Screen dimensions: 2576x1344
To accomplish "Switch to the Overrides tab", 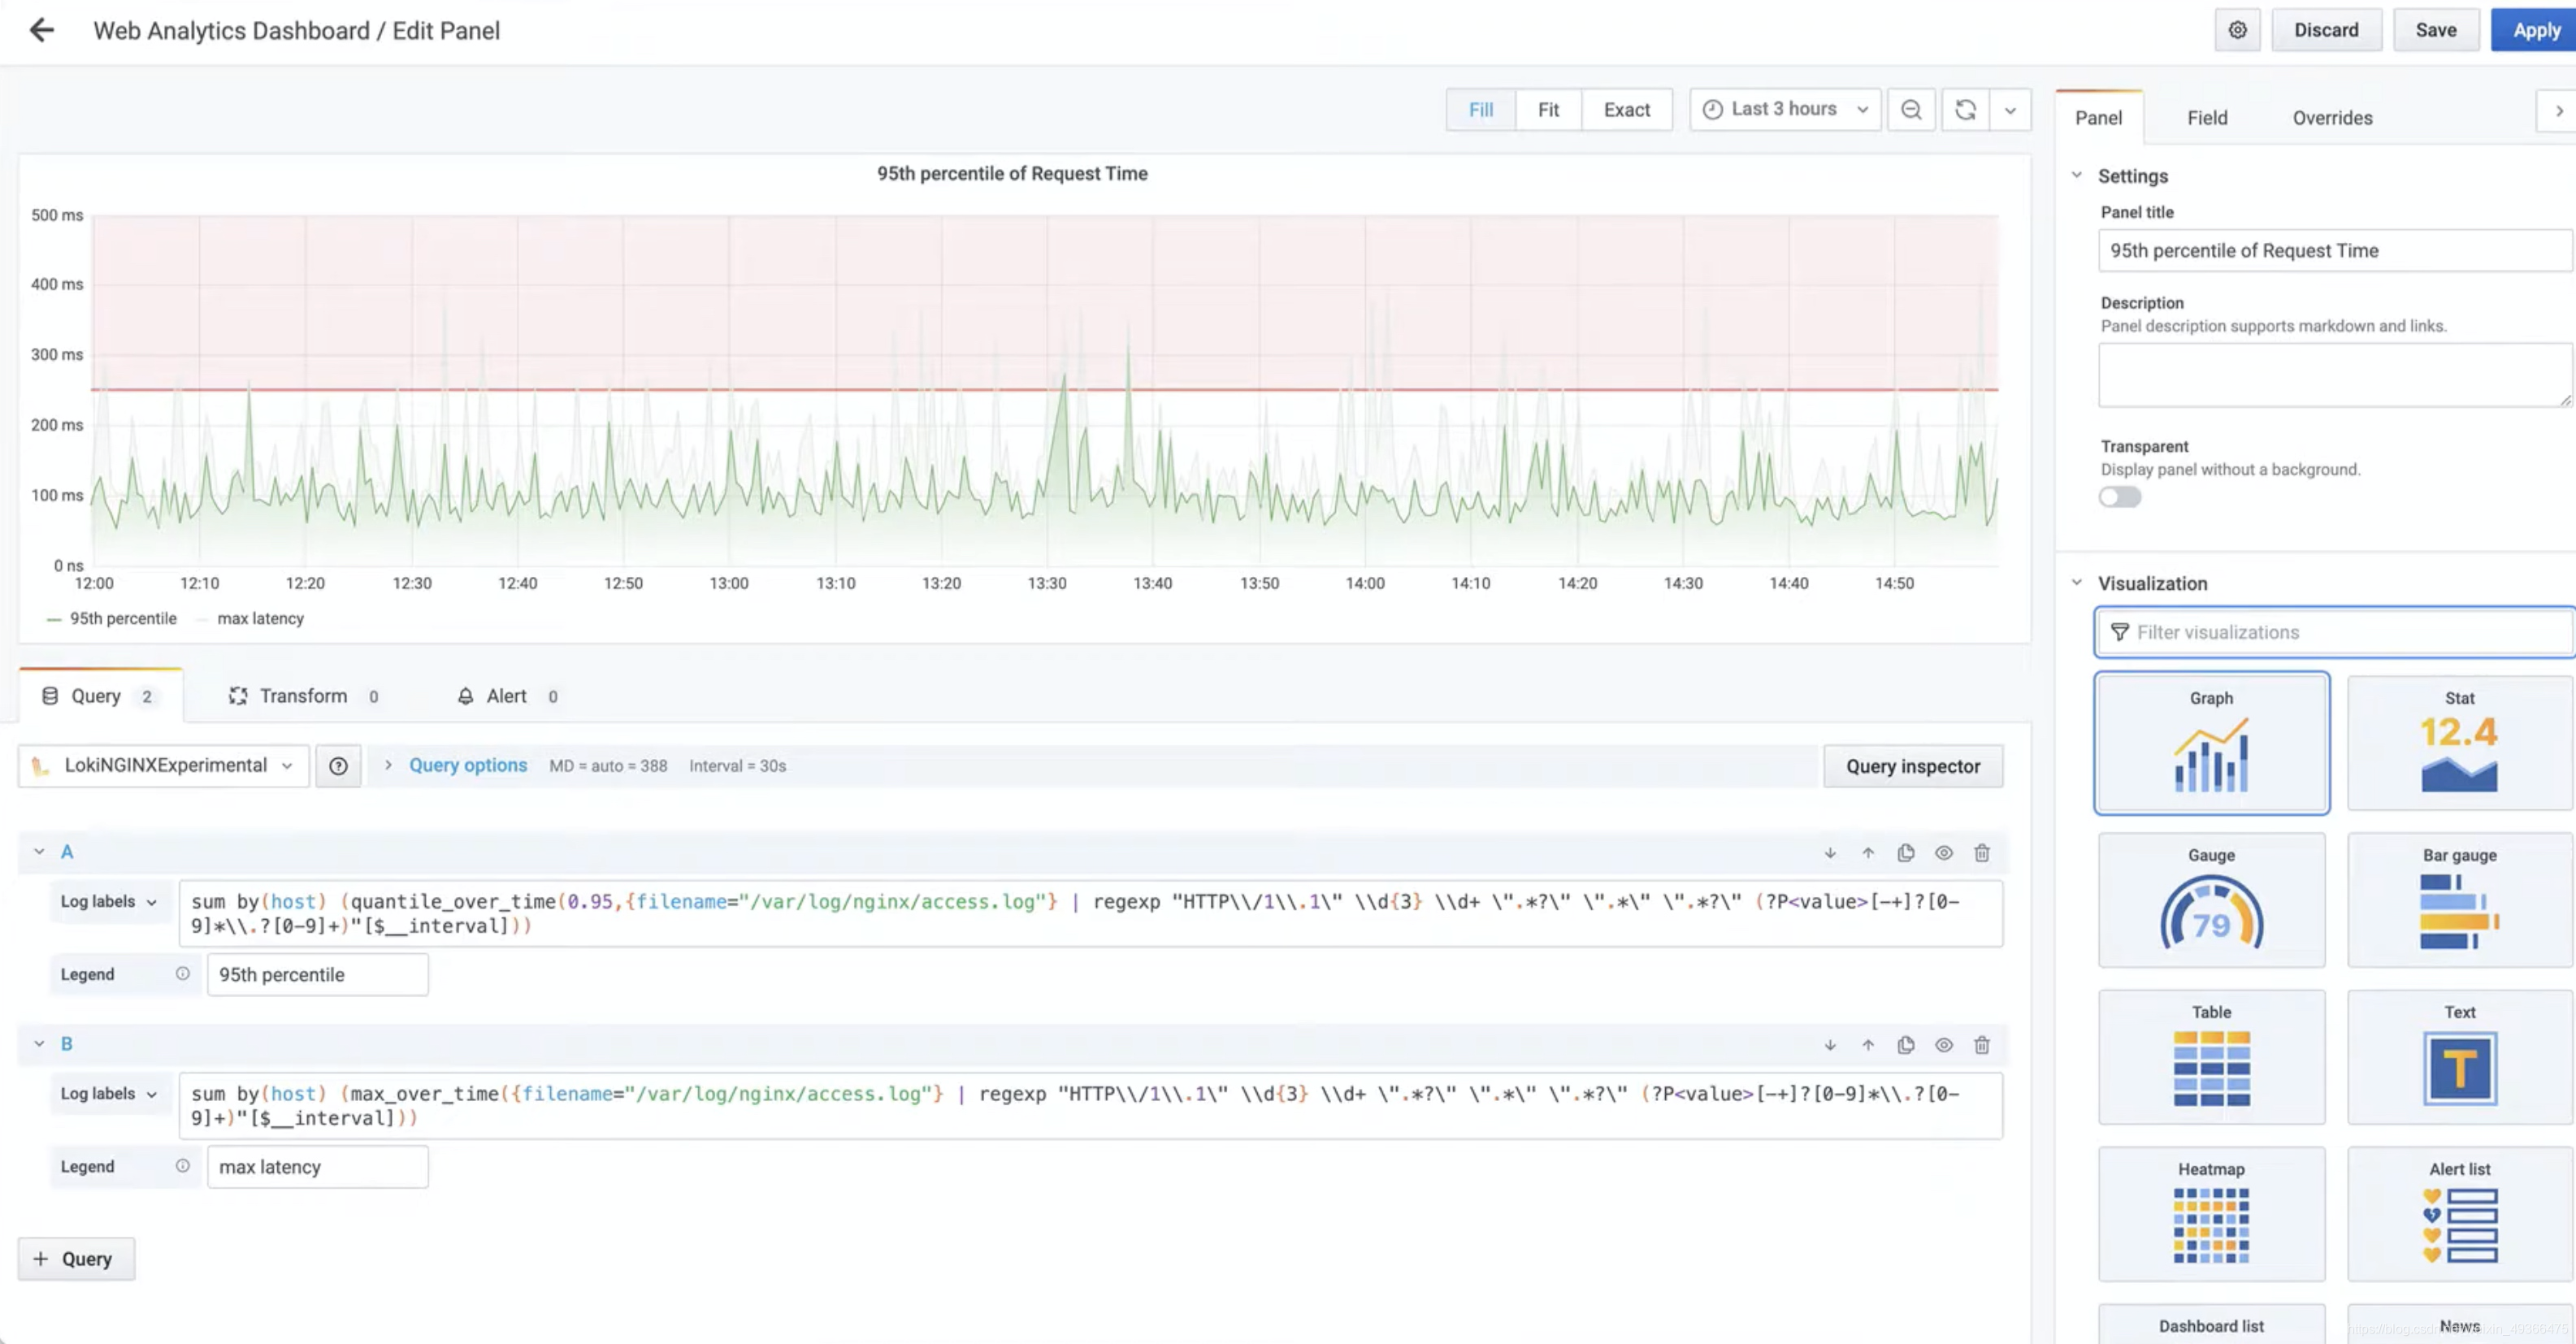I will point(2334,118).
